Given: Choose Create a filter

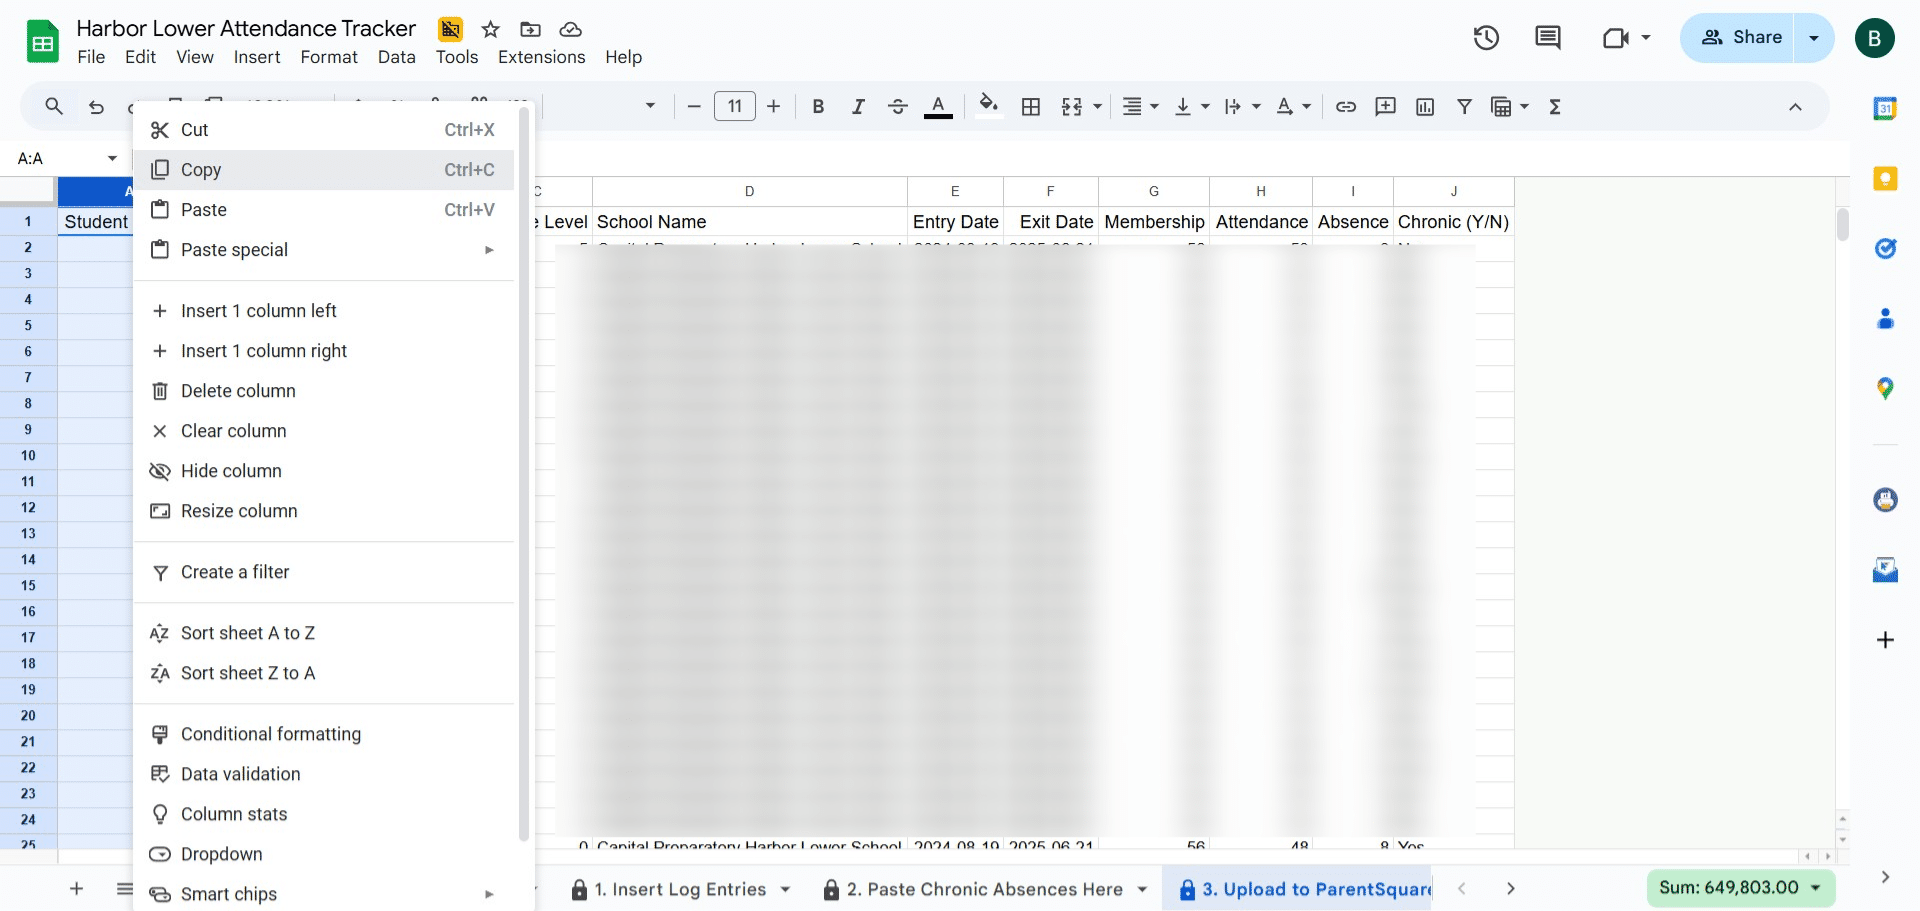Looking at the screenshot, I should pyautogui.click(x=324, y=572).
